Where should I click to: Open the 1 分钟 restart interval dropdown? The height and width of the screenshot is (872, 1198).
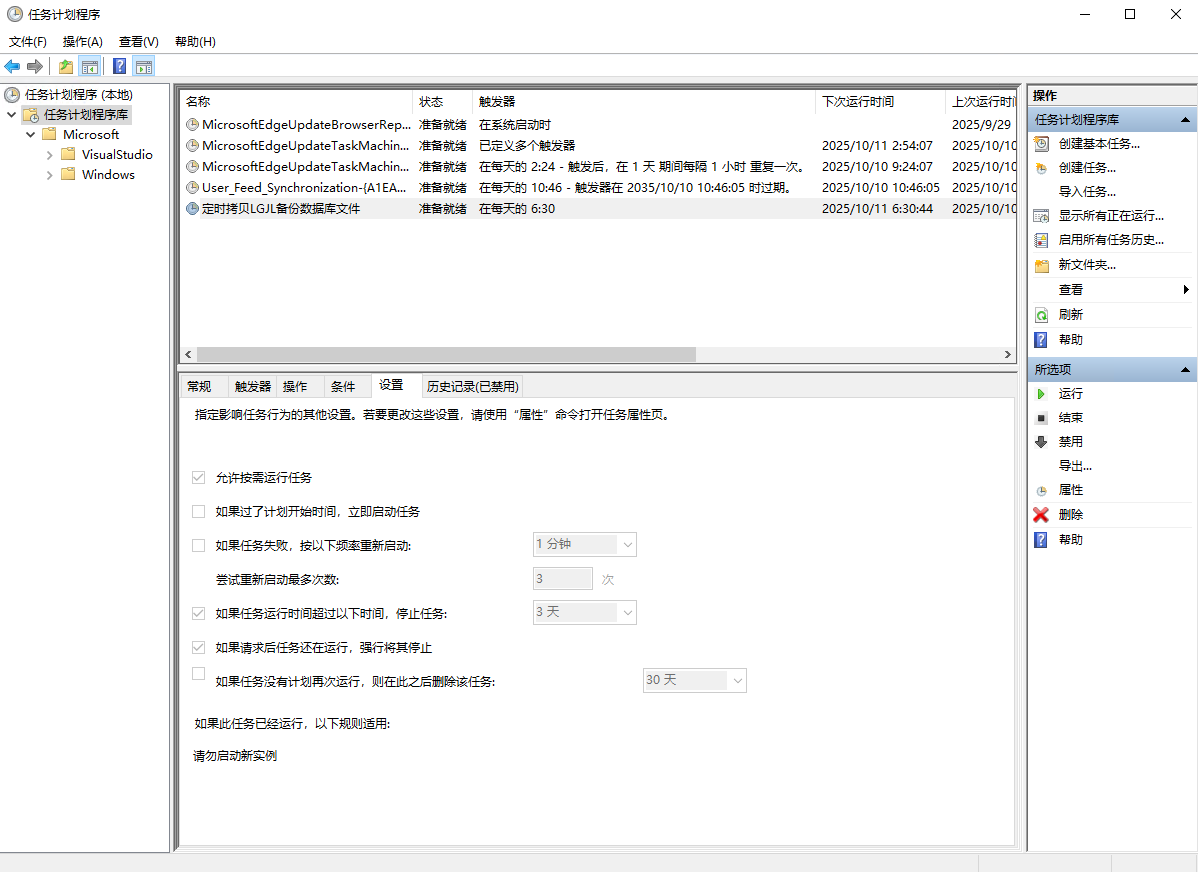pyautogui.click(x=584, y=544)
